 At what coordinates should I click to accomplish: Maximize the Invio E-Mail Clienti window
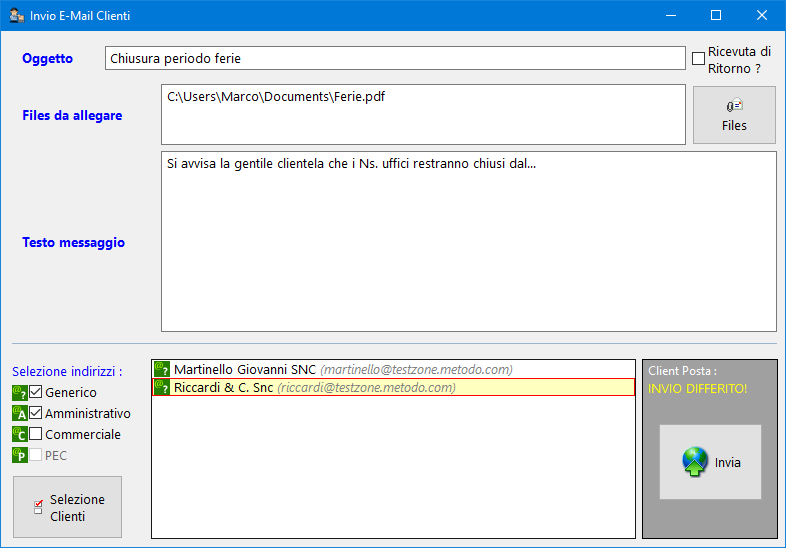715,16
